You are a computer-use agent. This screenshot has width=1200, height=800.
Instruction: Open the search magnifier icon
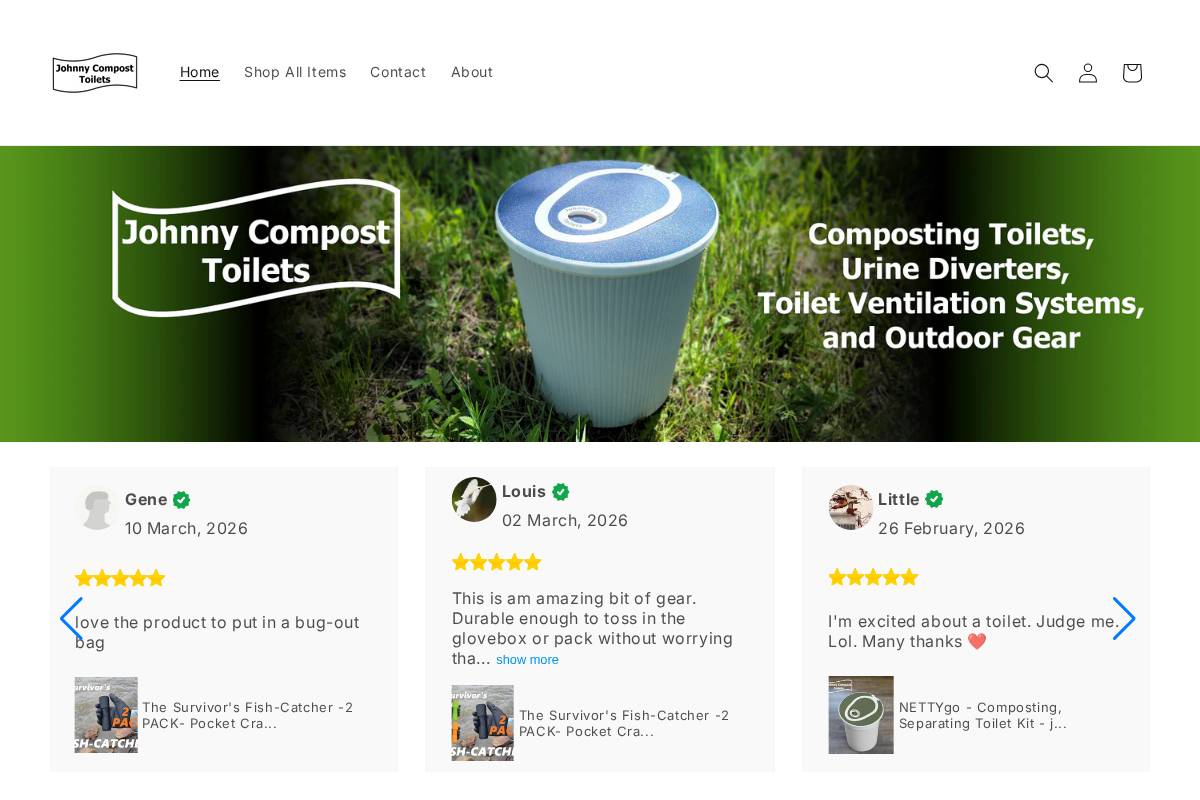pyautogui.click(x=1043, y=72)
